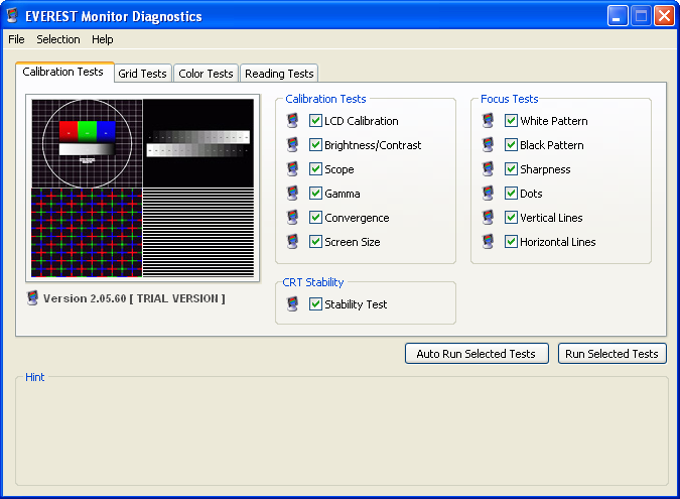Image resolution: width=680 pixels, height=499 pixels.
Task: Click the monitor icon beside Horizontal Lines
Action: pyautogui.click(x=488, y=242)
